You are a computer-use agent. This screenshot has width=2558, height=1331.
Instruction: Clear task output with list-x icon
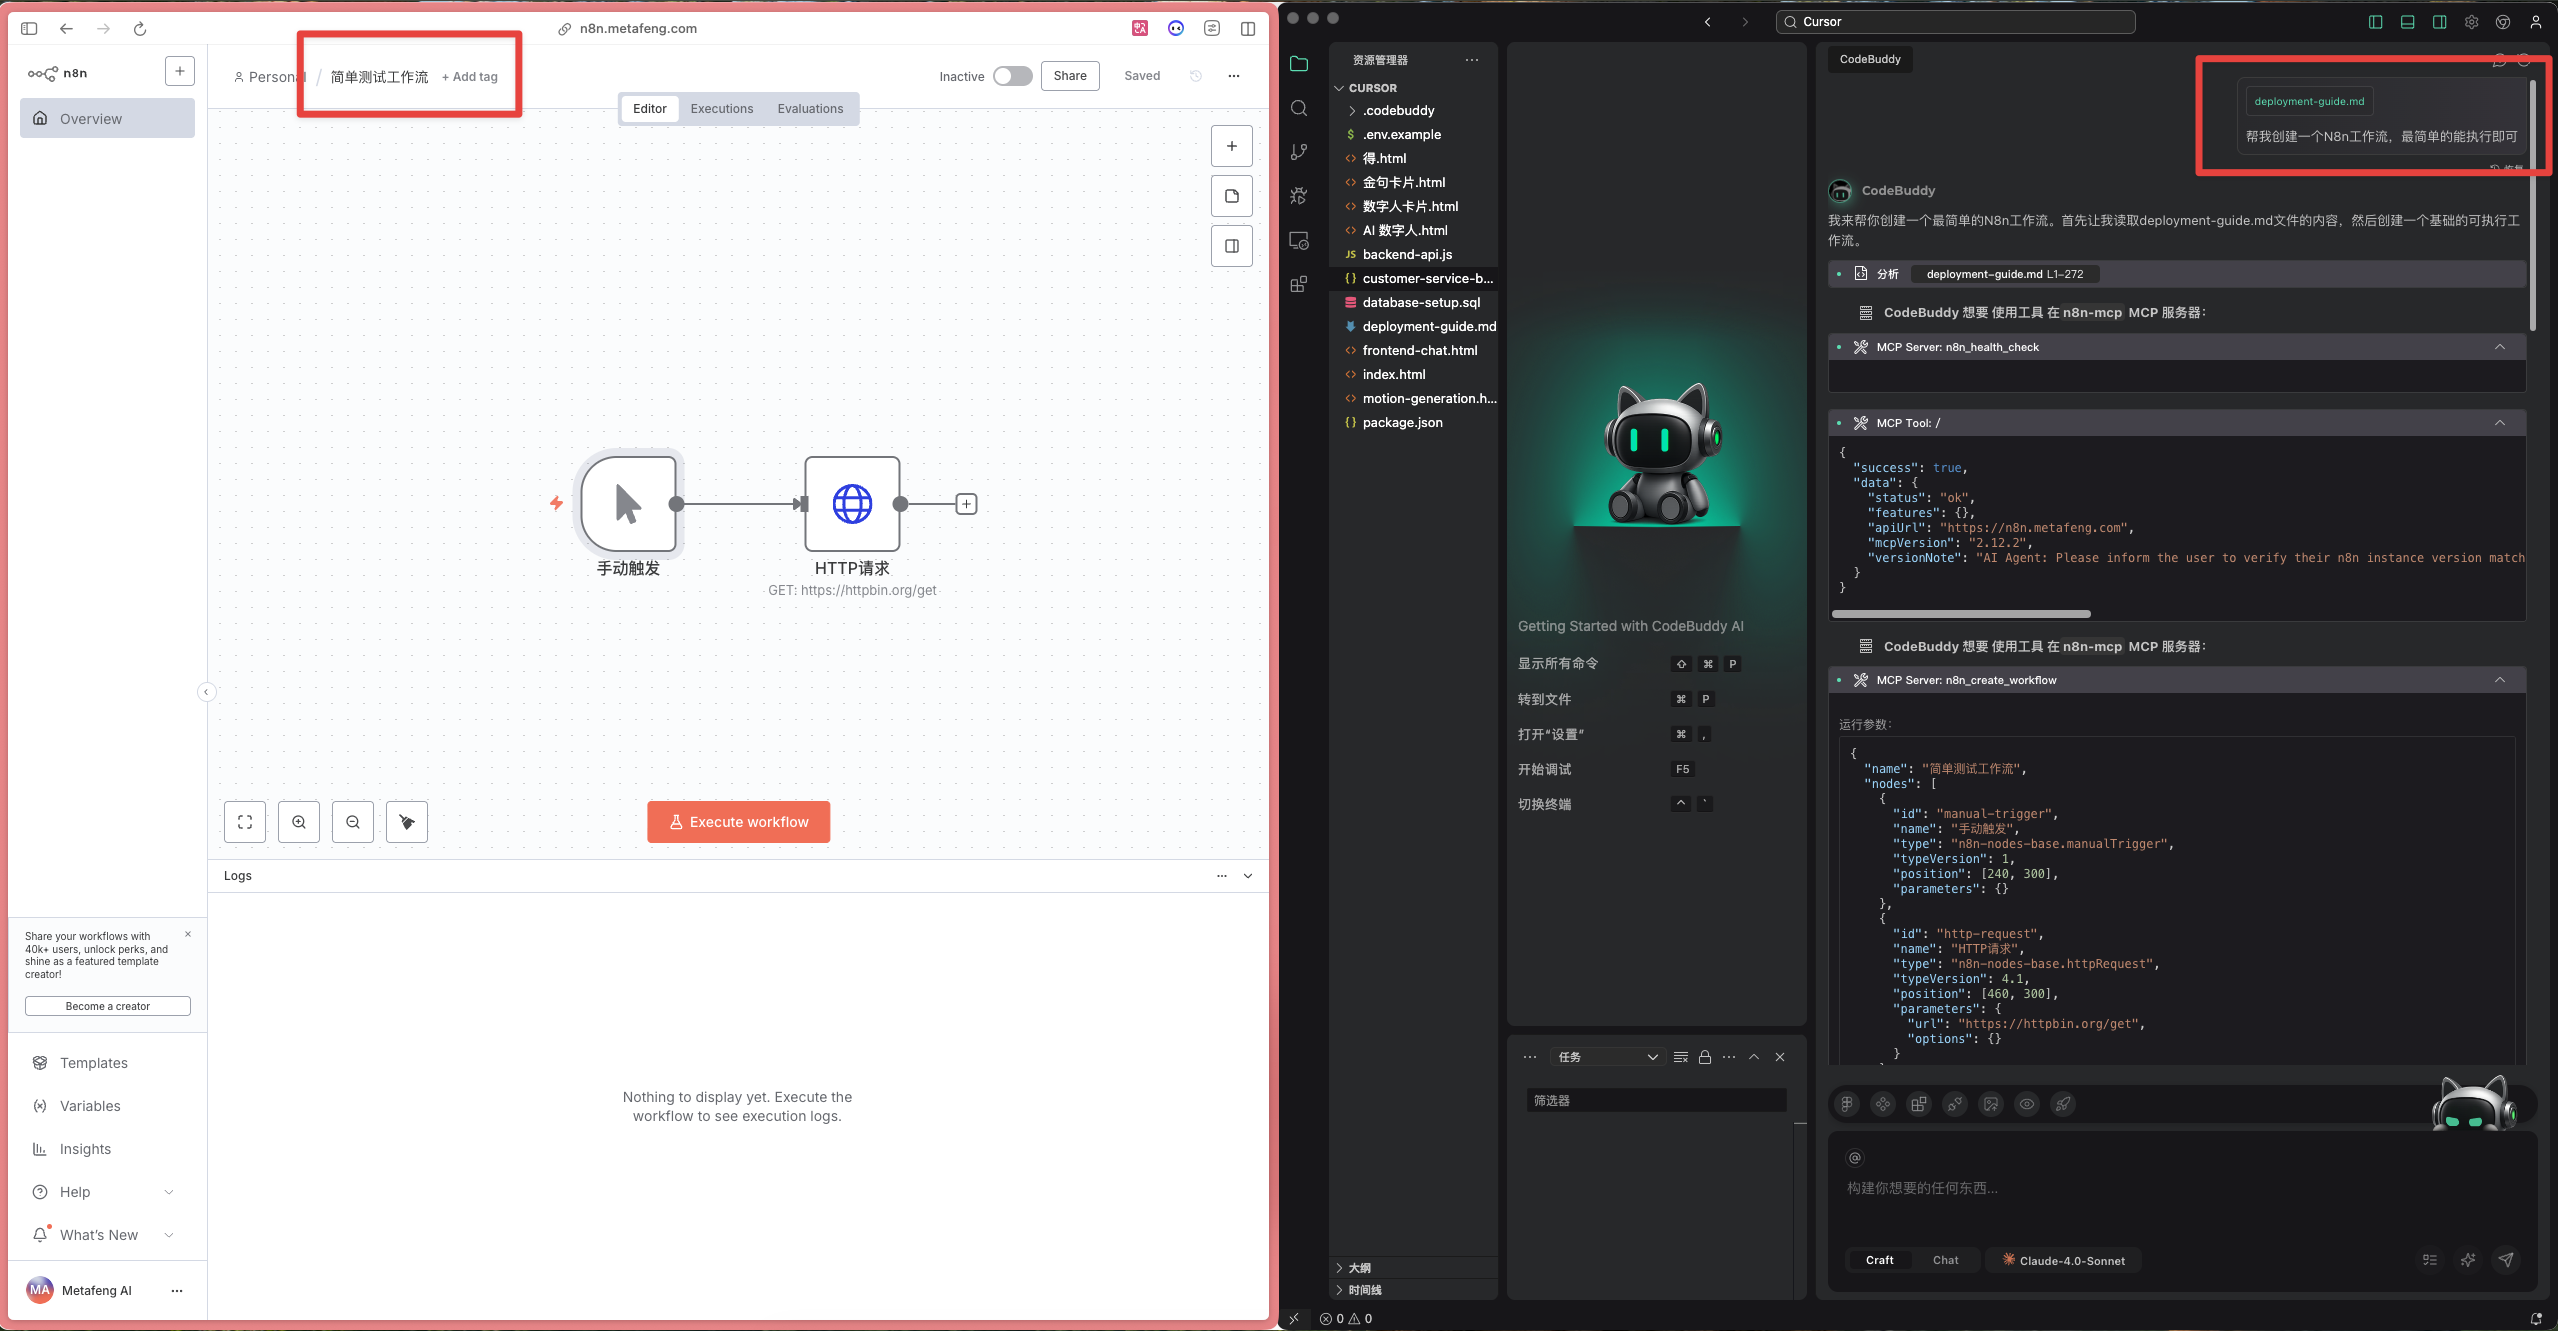(1681, 1057)
